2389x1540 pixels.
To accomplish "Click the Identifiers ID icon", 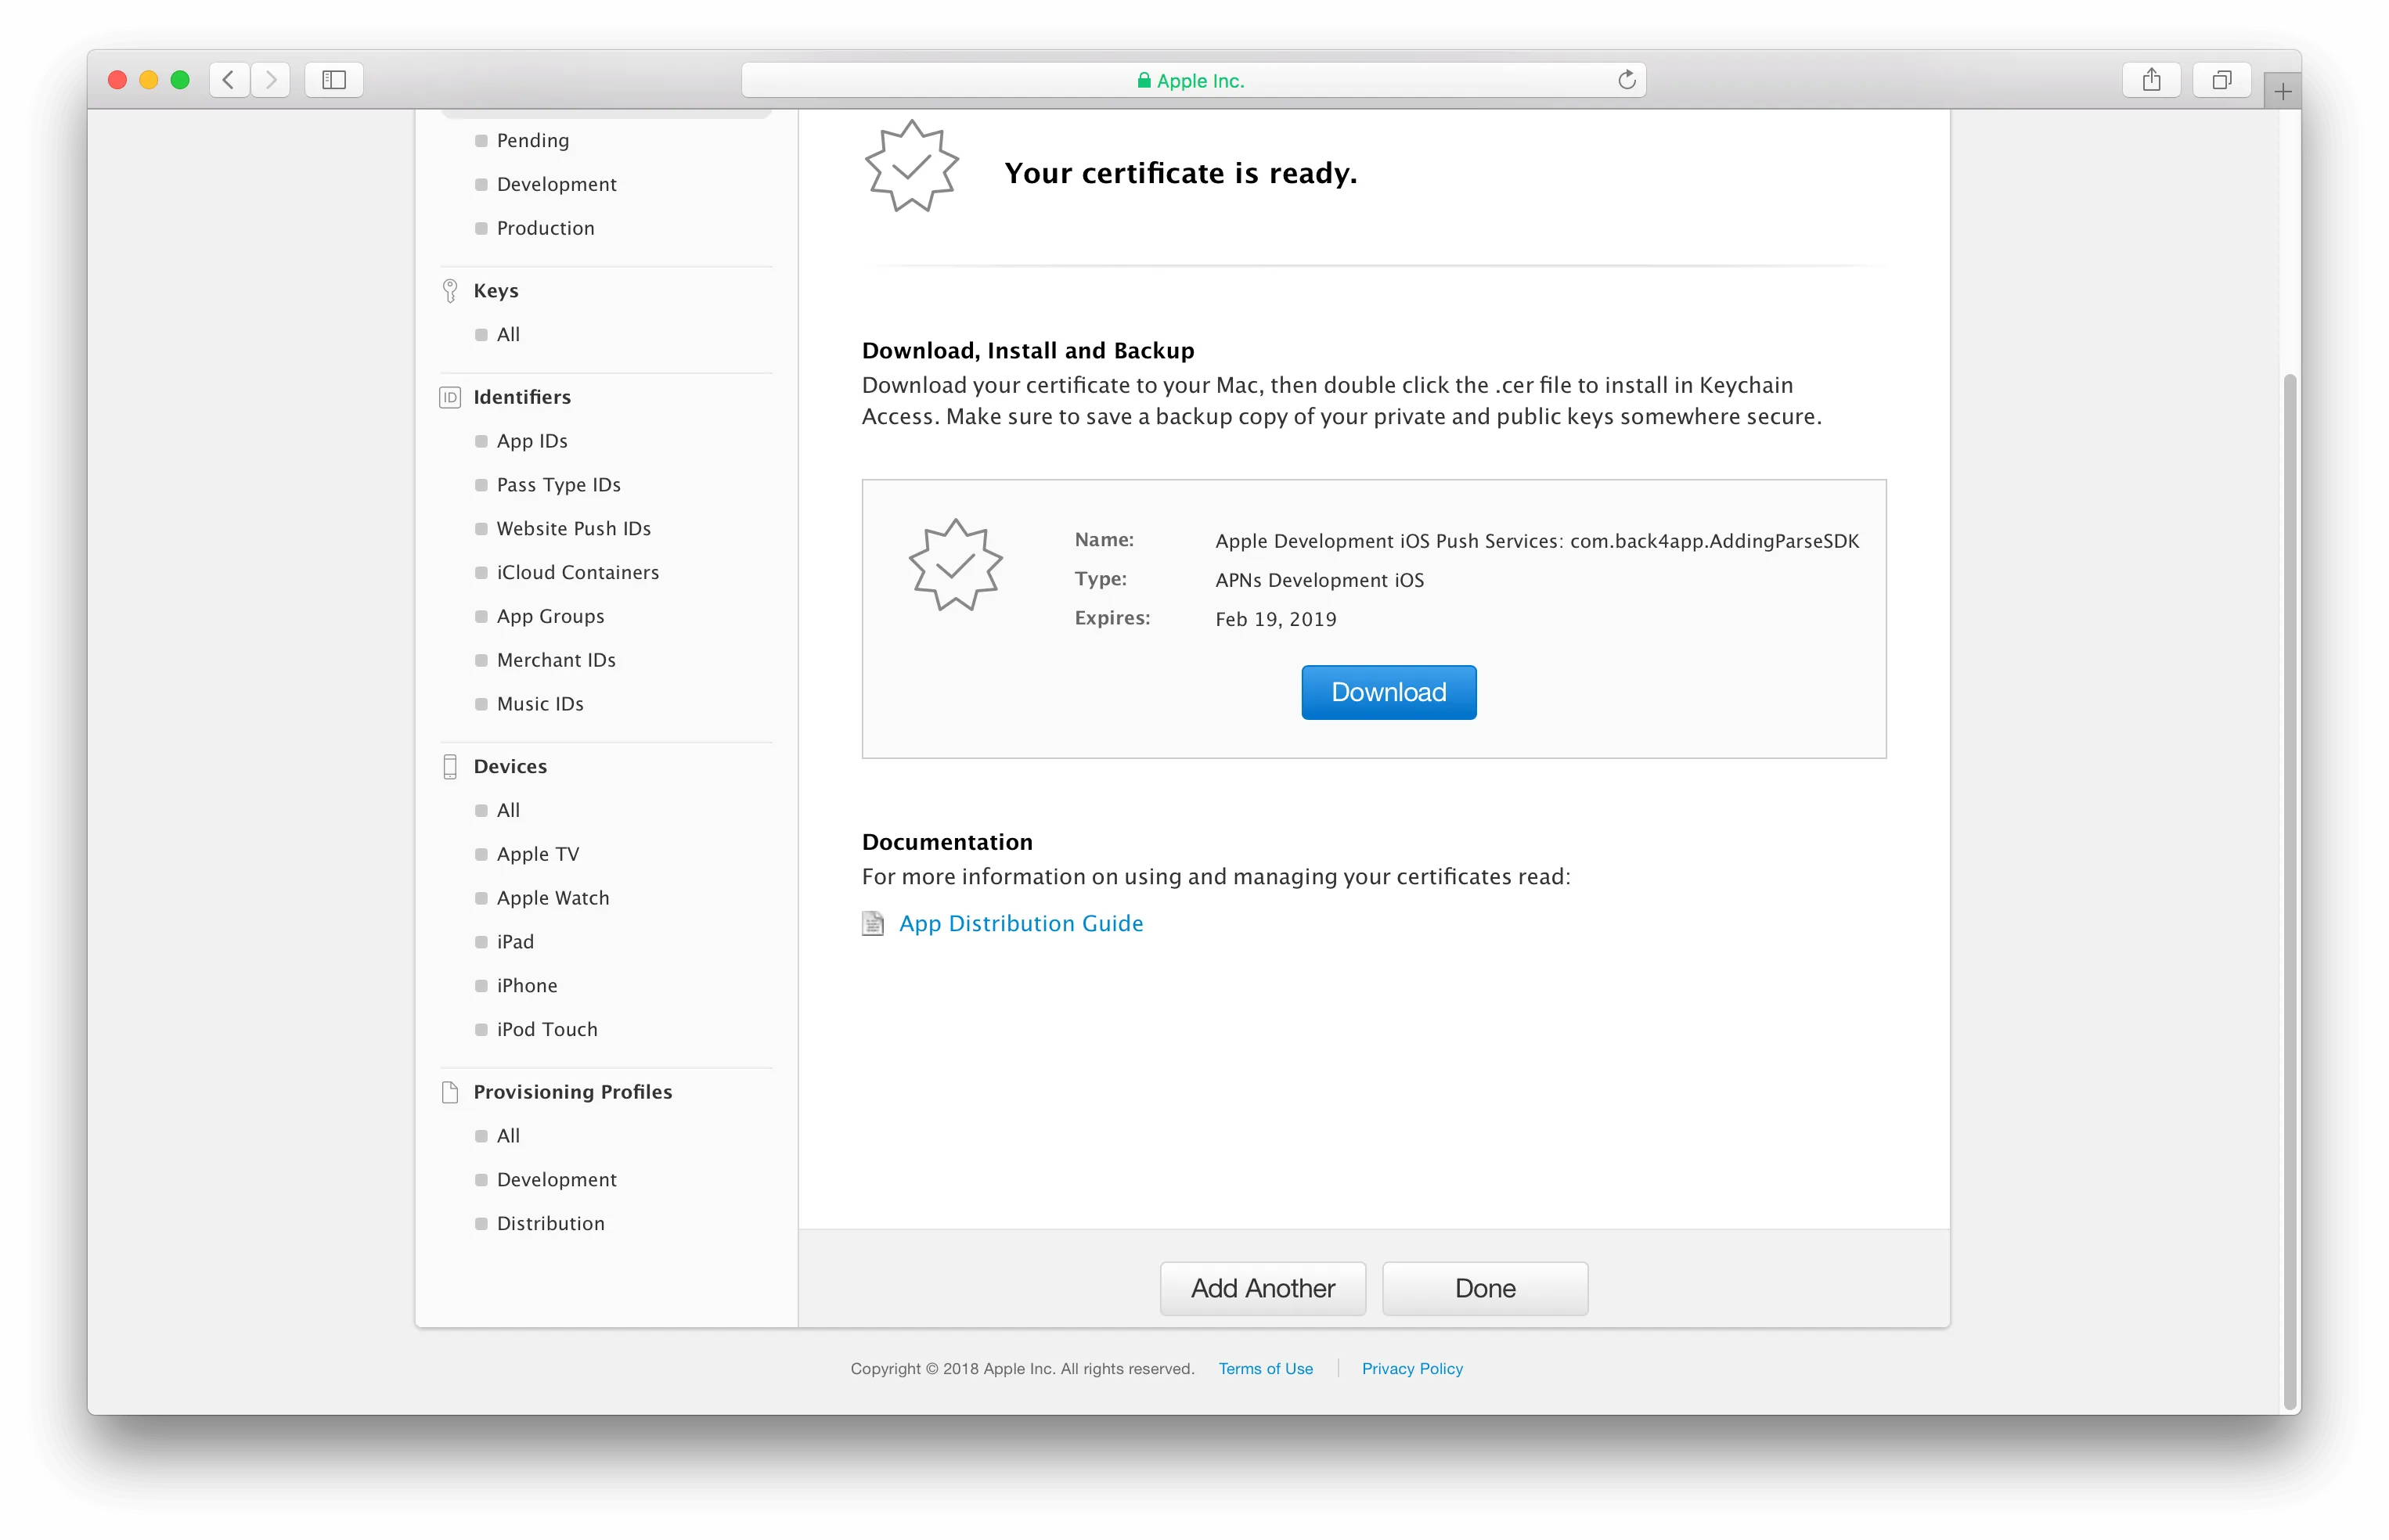I will tap(450, 397).
